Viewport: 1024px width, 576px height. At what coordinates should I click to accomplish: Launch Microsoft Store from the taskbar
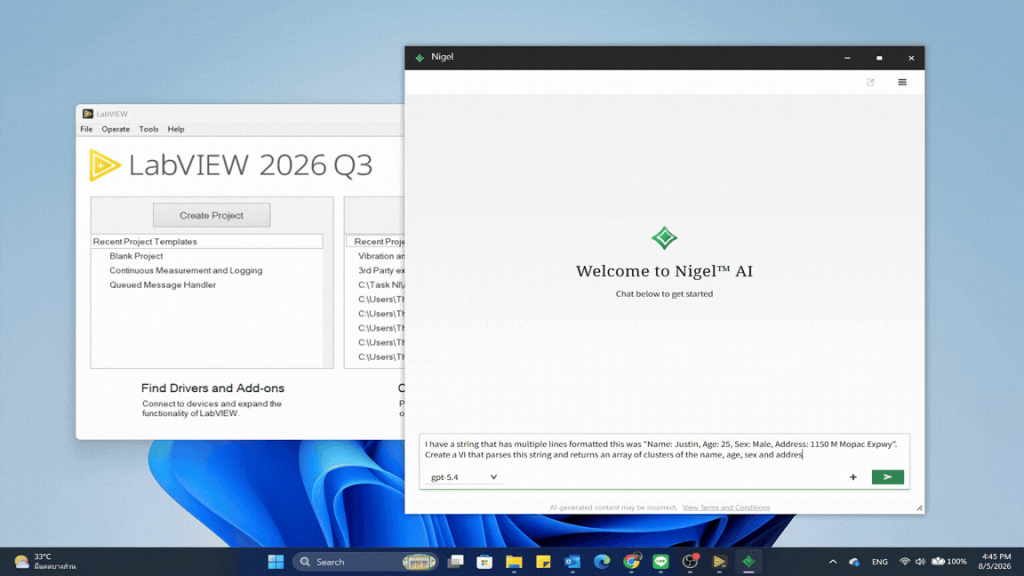tap(485, 562)
